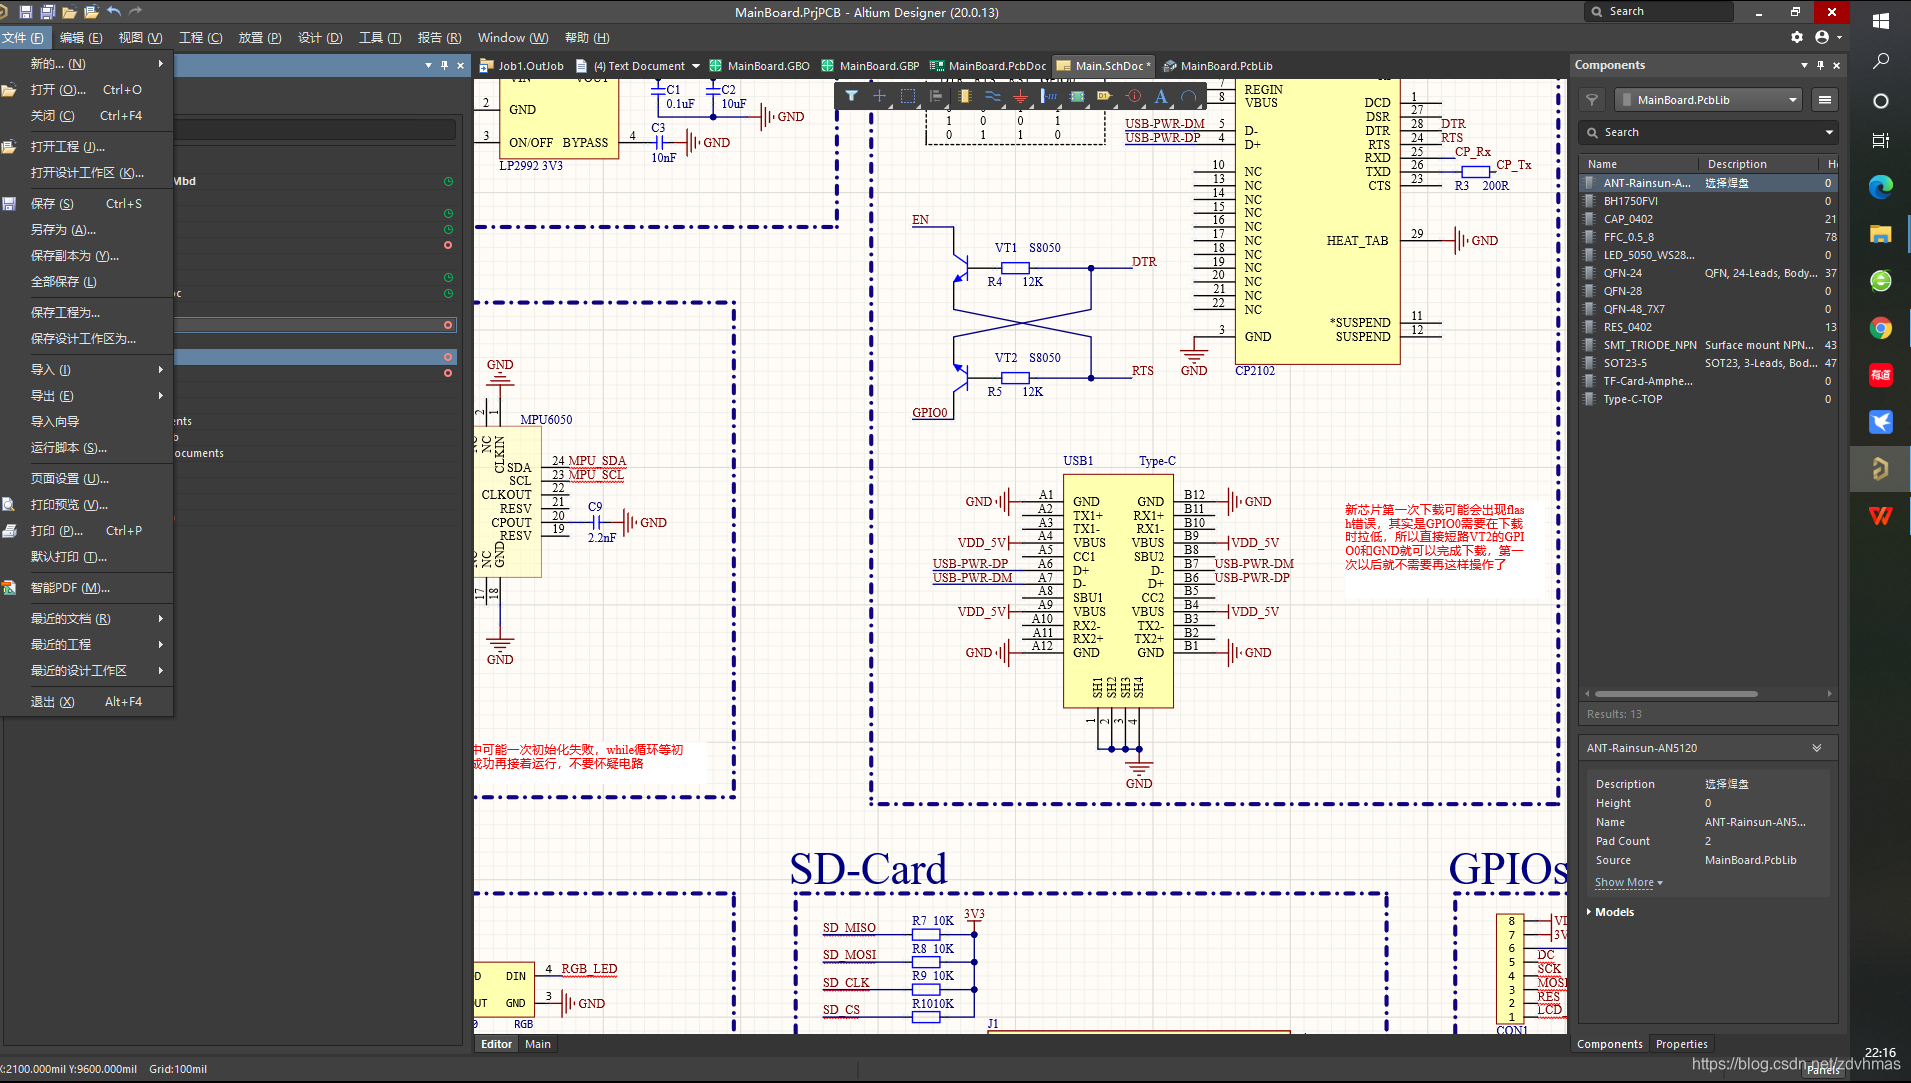Select the arc drawing tool
The width and height of the screenshot is (1911, 1083).
[x=1189, y=96]
